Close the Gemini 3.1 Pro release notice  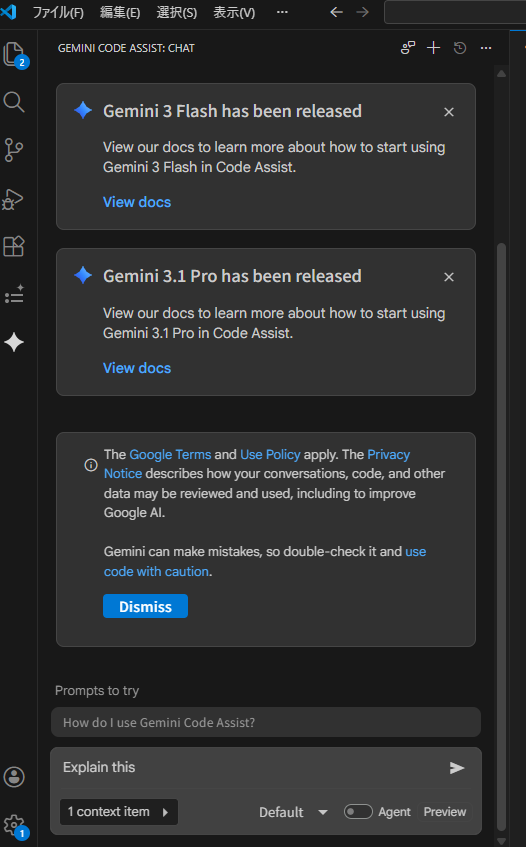449,277
